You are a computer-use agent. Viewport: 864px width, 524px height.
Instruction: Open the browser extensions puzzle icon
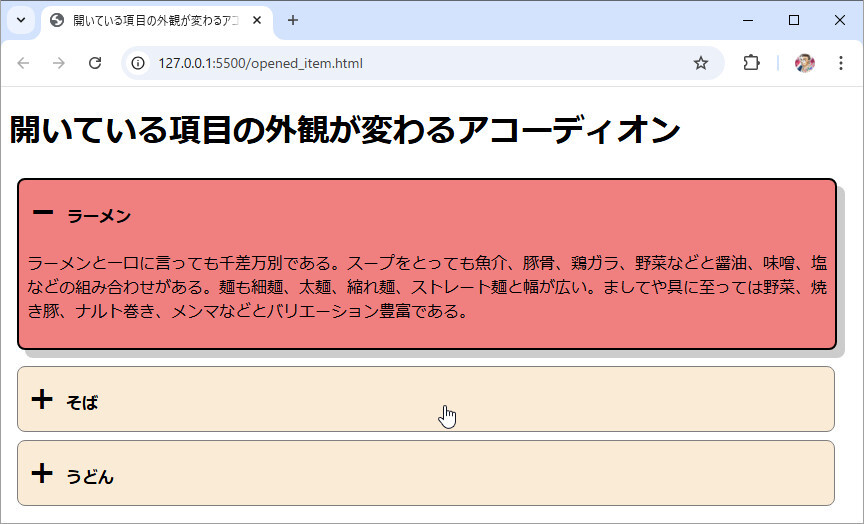pos(751,63)
